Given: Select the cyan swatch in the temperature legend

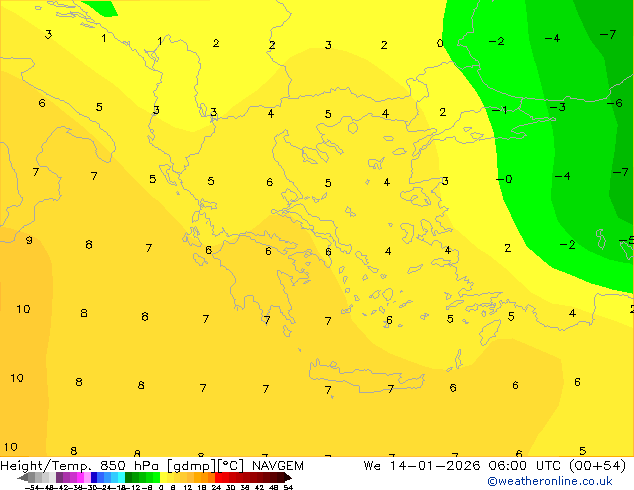Looking at the screenshot, I should [122, 478].
